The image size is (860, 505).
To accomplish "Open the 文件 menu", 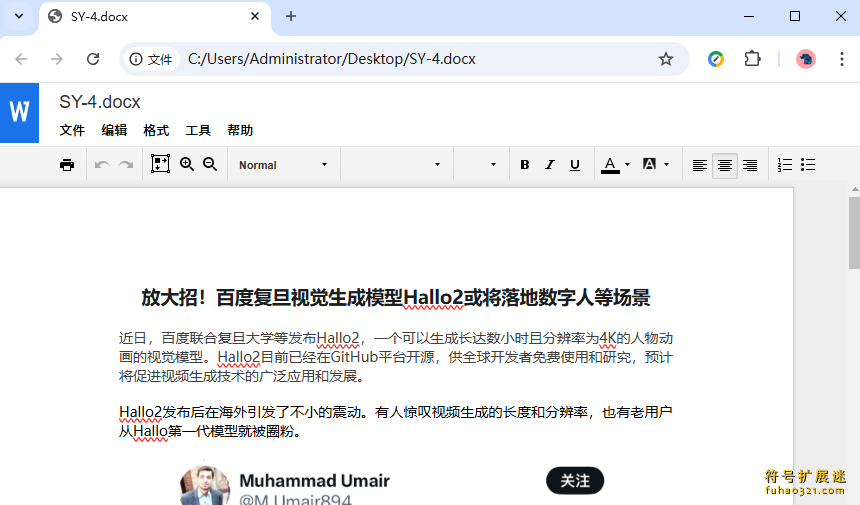I will click(72, 130).
